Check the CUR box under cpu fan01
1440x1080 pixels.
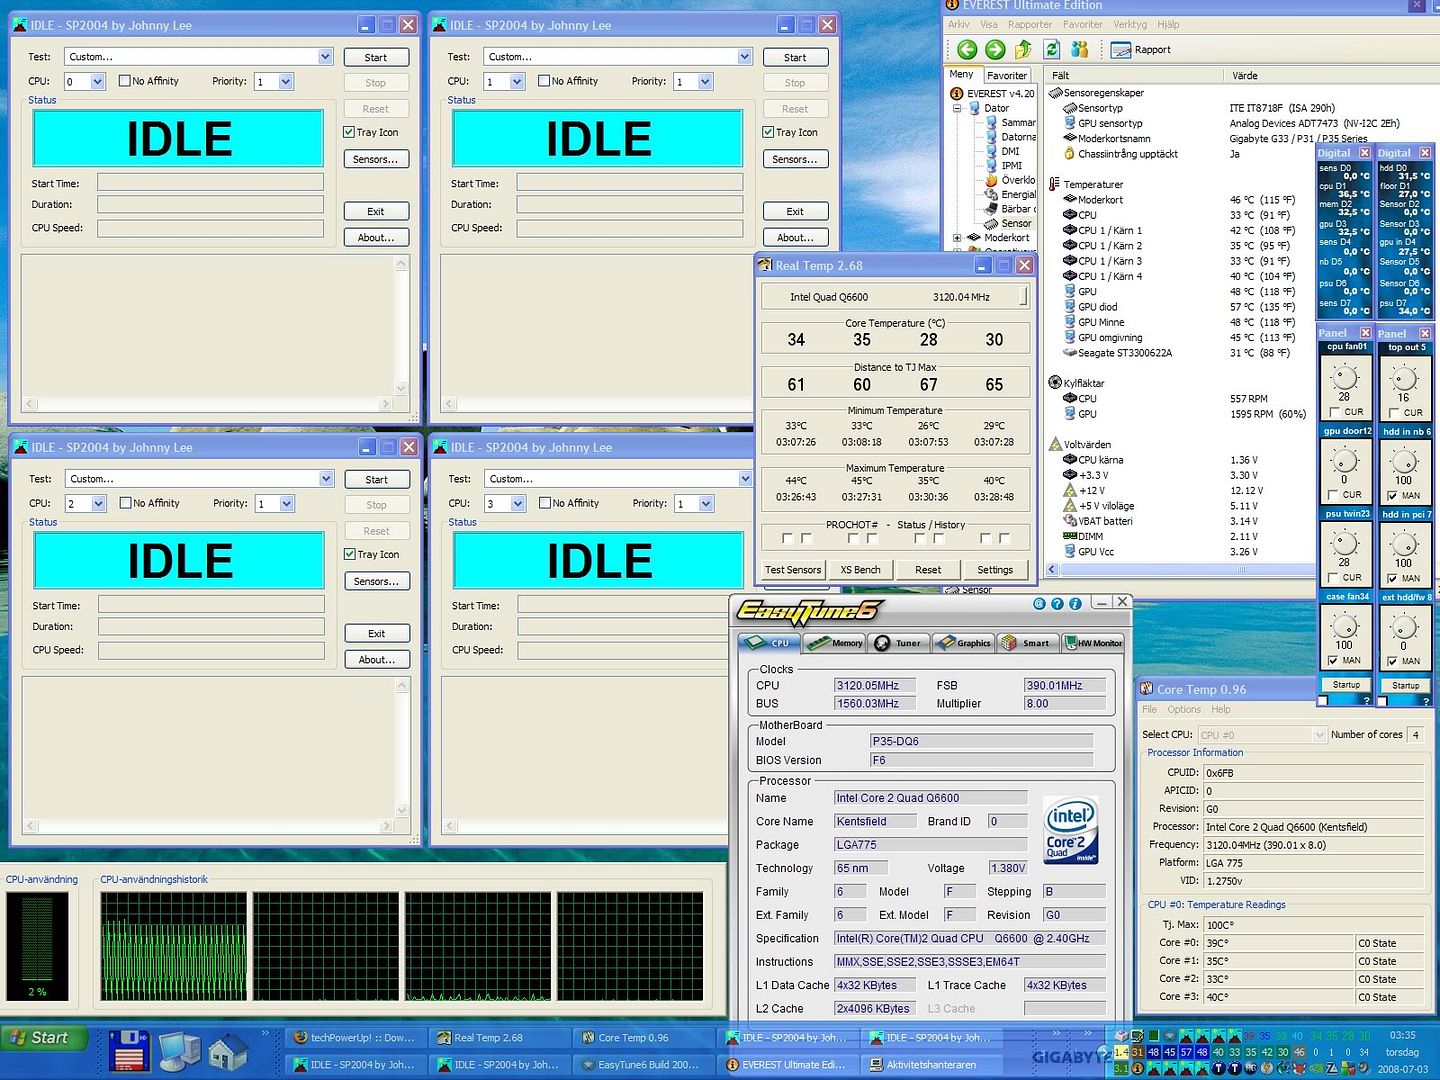1334,412
